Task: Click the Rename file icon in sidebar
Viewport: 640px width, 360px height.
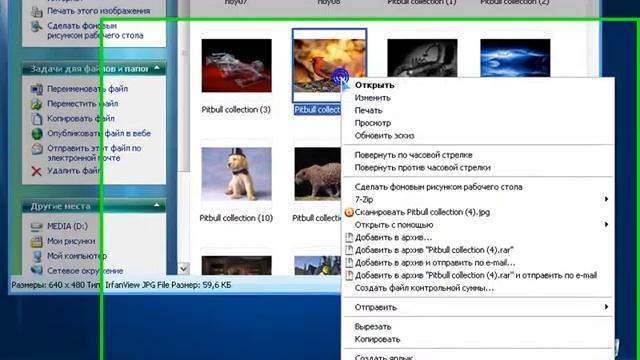Action: pyautogui.click(x=37, y=89)
